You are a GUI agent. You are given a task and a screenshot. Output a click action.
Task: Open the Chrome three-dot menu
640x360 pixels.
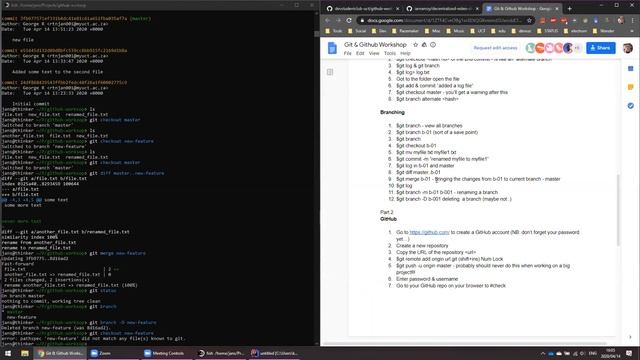pos(633,20)
